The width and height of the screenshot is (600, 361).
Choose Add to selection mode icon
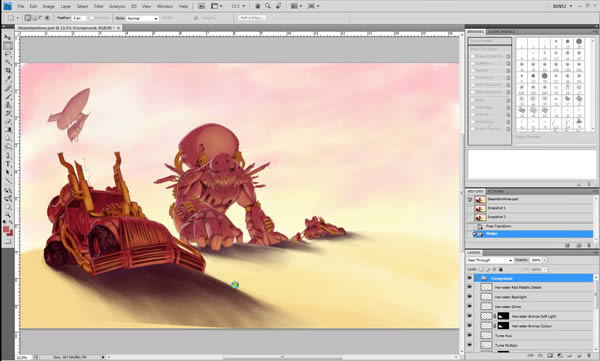coord(34,18)
